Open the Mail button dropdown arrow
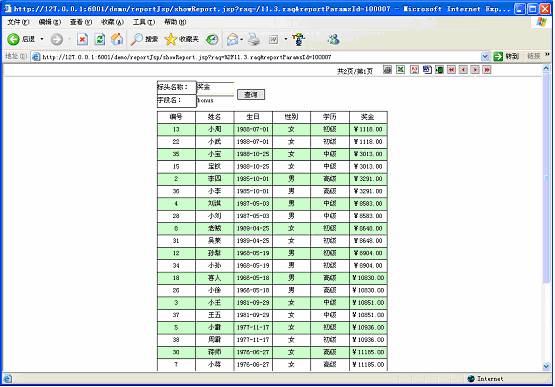This screenshot has height=387, width=555. coord(241,39)
